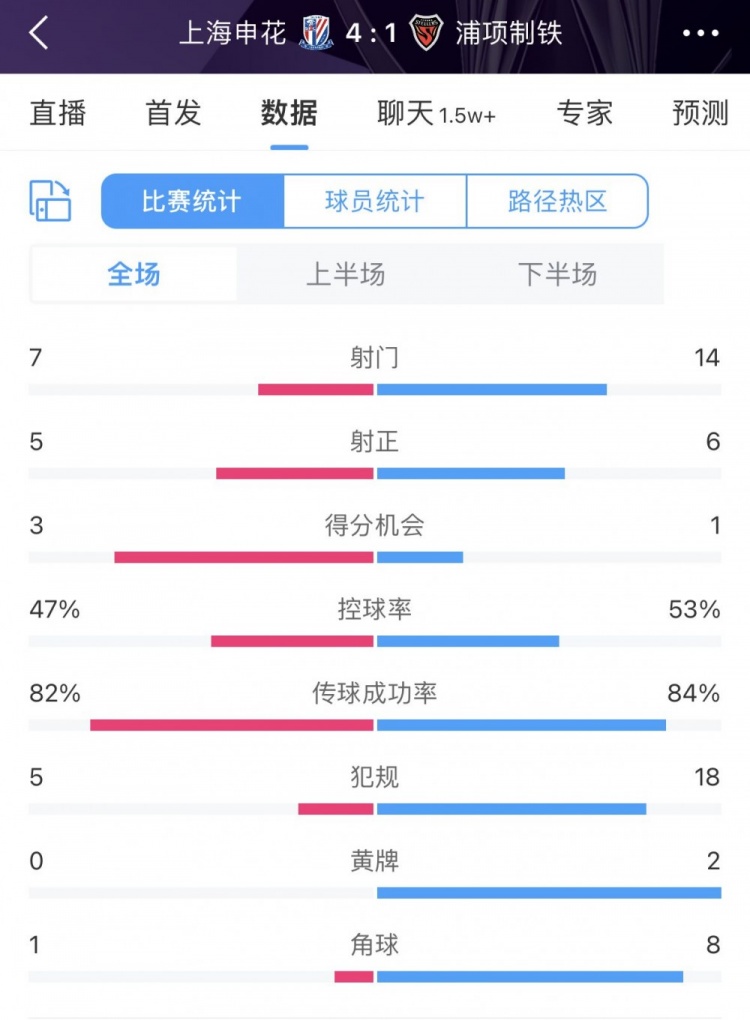Image resolution: width=750 pixels, height=1020 pixels.
Task: Tap the Pohang Steelers team crest
Action: click(x=426, y=34)
